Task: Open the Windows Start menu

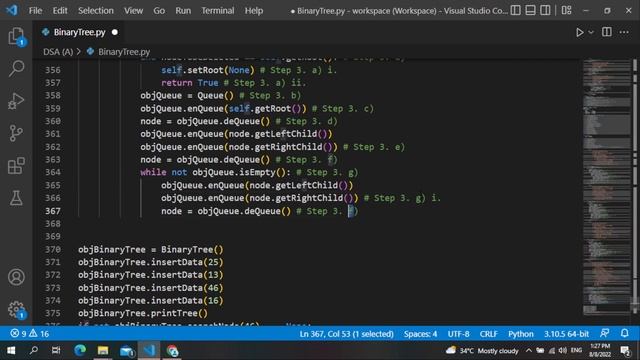Action: tap(11, 351)
